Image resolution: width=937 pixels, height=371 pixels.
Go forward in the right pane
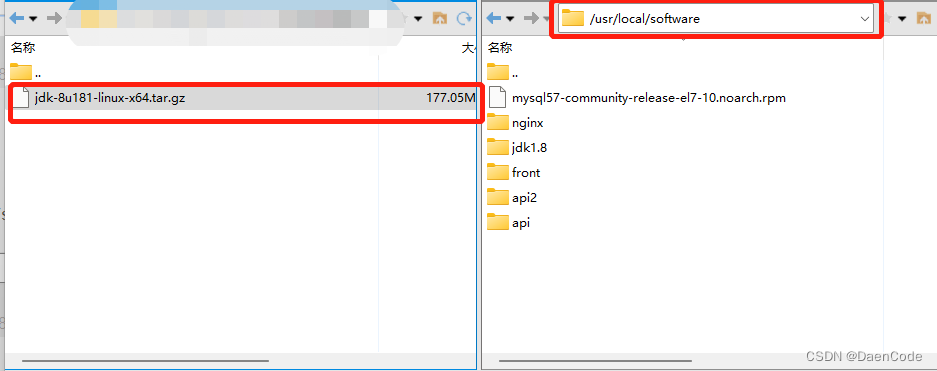click(x=531, y=19)
